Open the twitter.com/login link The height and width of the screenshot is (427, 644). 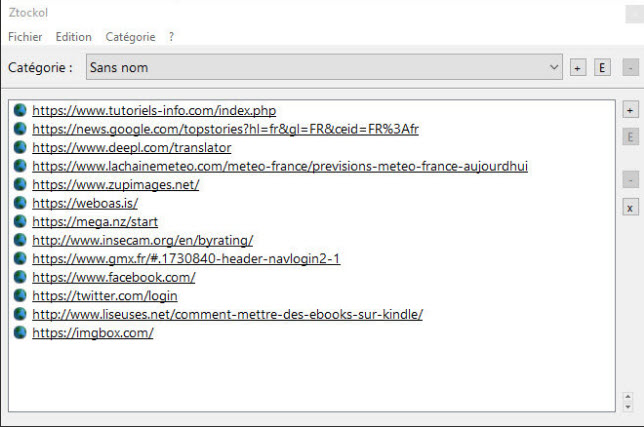pyautogui.click(x=104, y=296)
